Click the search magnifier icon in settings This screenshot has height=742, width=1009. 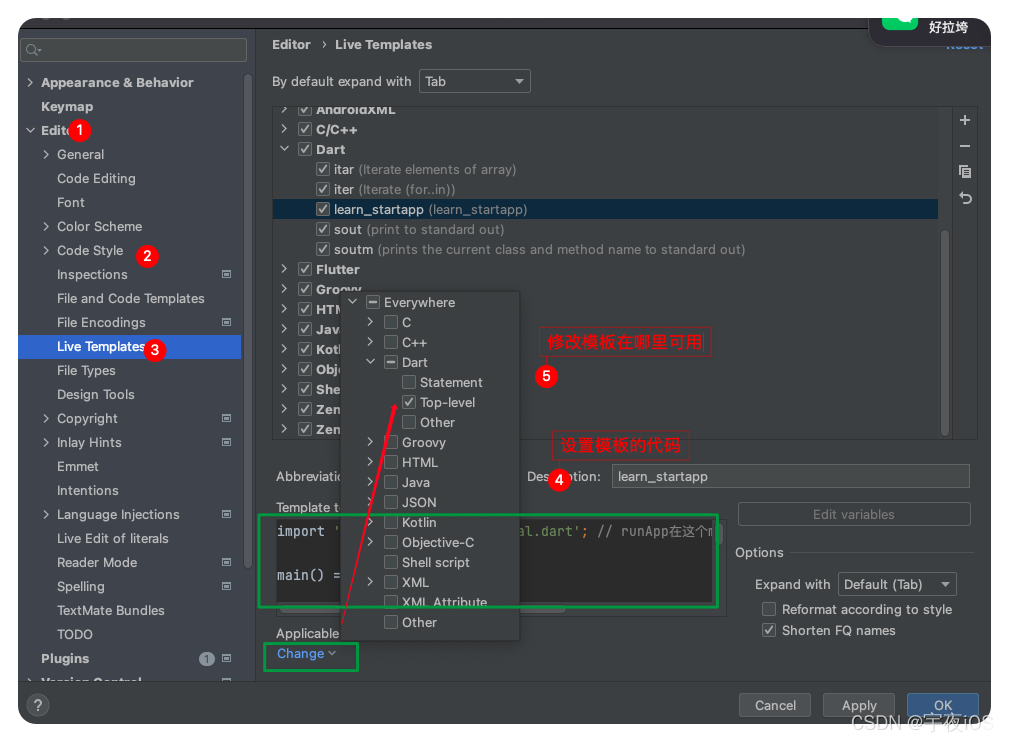click(x=33, y=50)
